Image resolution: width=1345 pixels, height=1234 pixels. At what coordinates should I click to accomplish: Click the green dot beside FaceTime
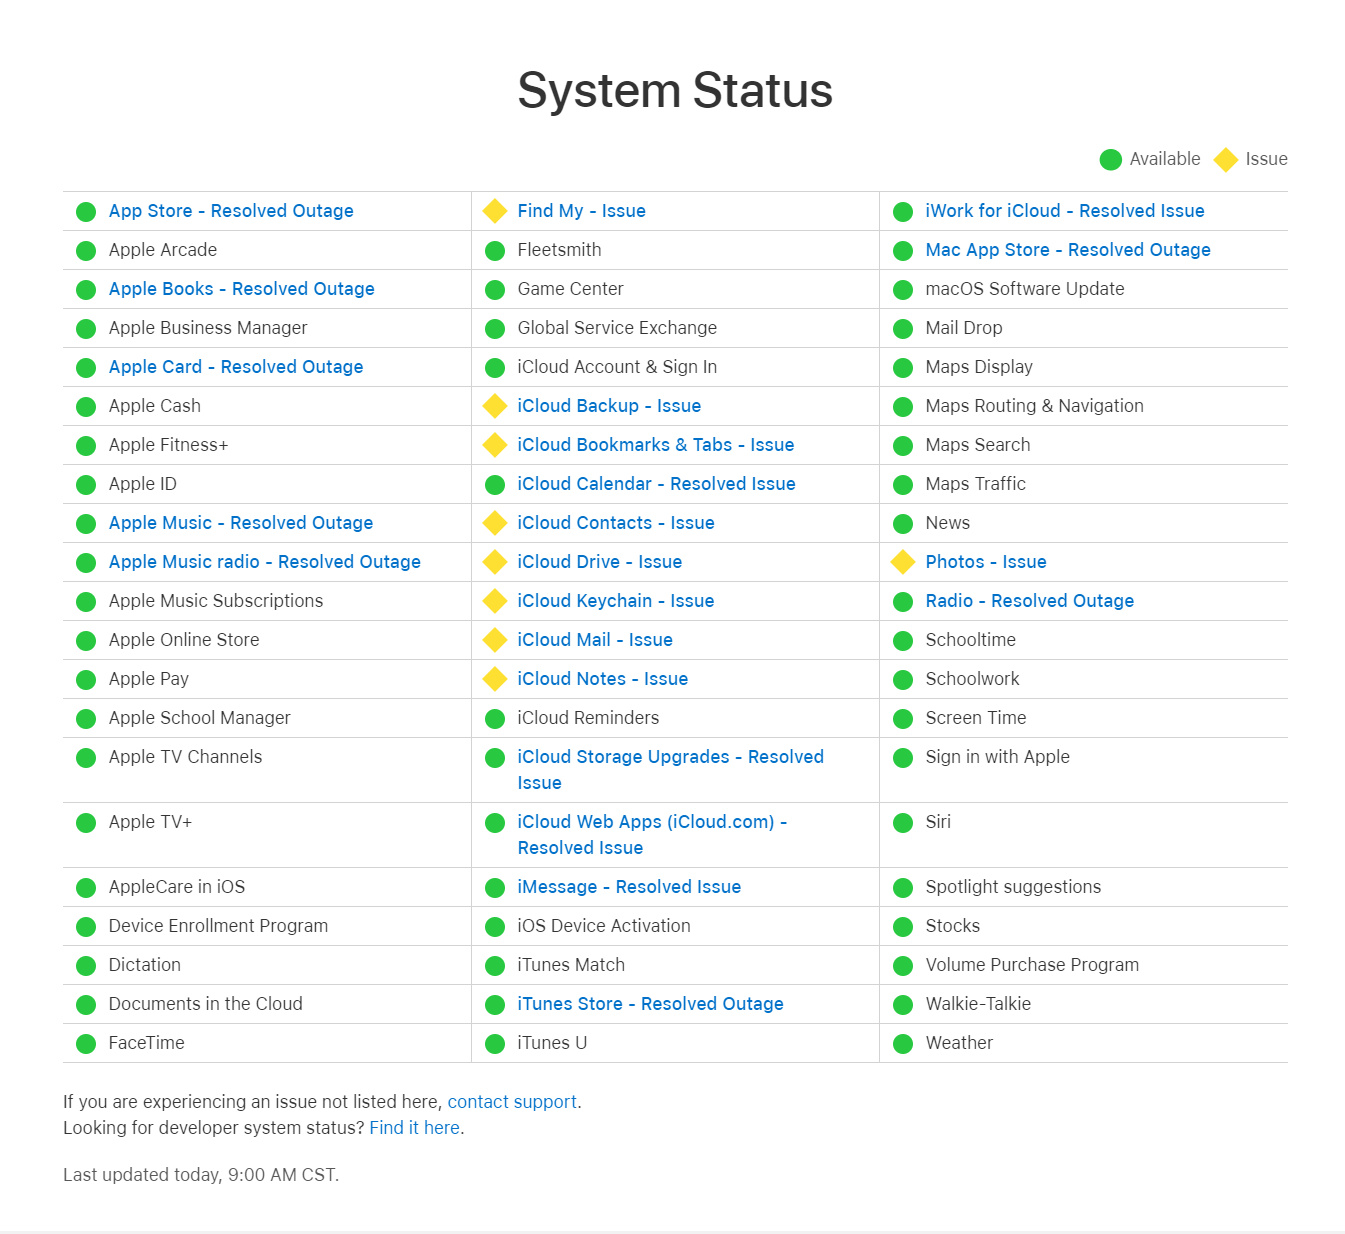[x=86, y=1044]
